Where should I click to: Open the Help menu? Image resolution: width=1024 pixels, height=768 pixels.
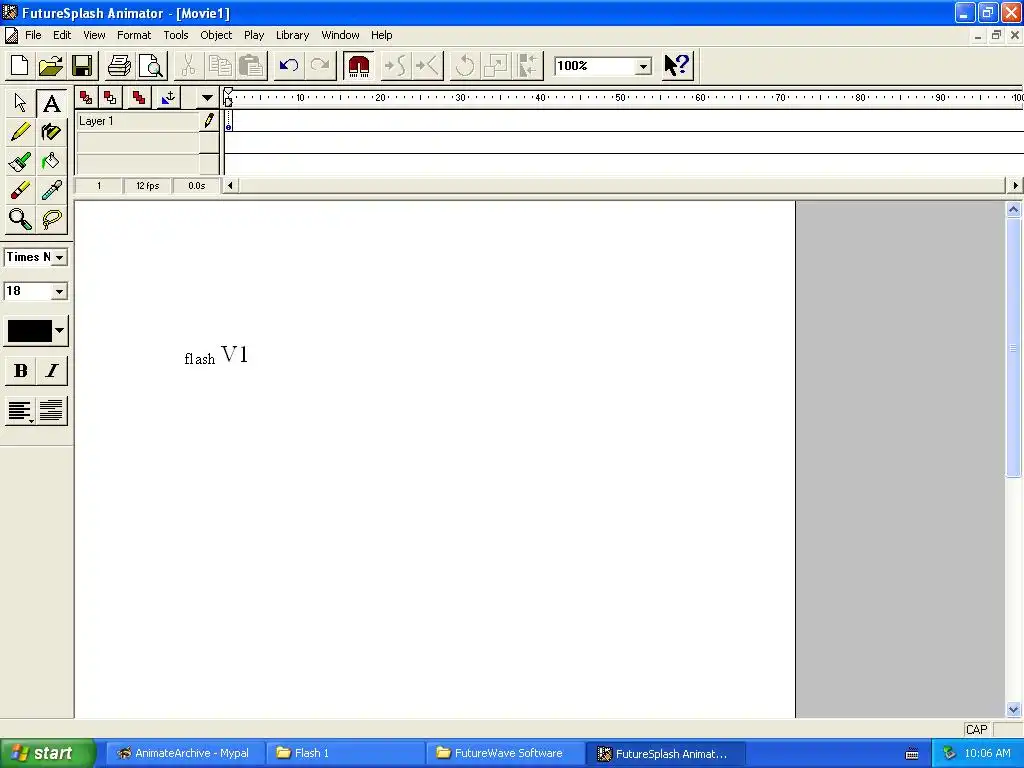point(381,35)
